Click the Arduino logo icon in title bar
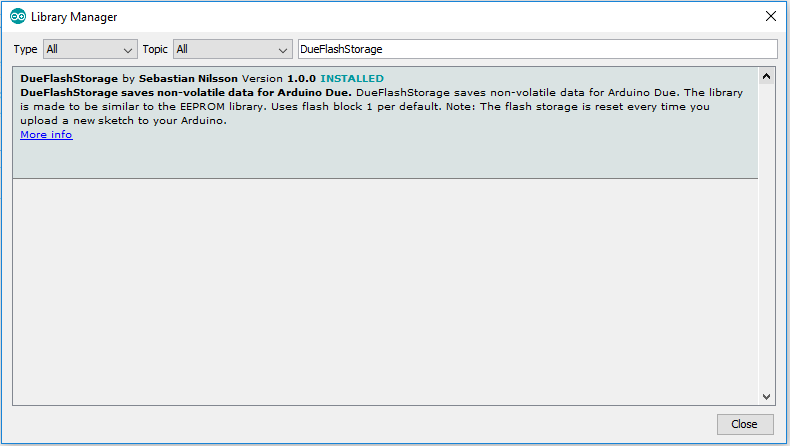Image resolution: width=790 pixels, height=446 pixels. 18,17
